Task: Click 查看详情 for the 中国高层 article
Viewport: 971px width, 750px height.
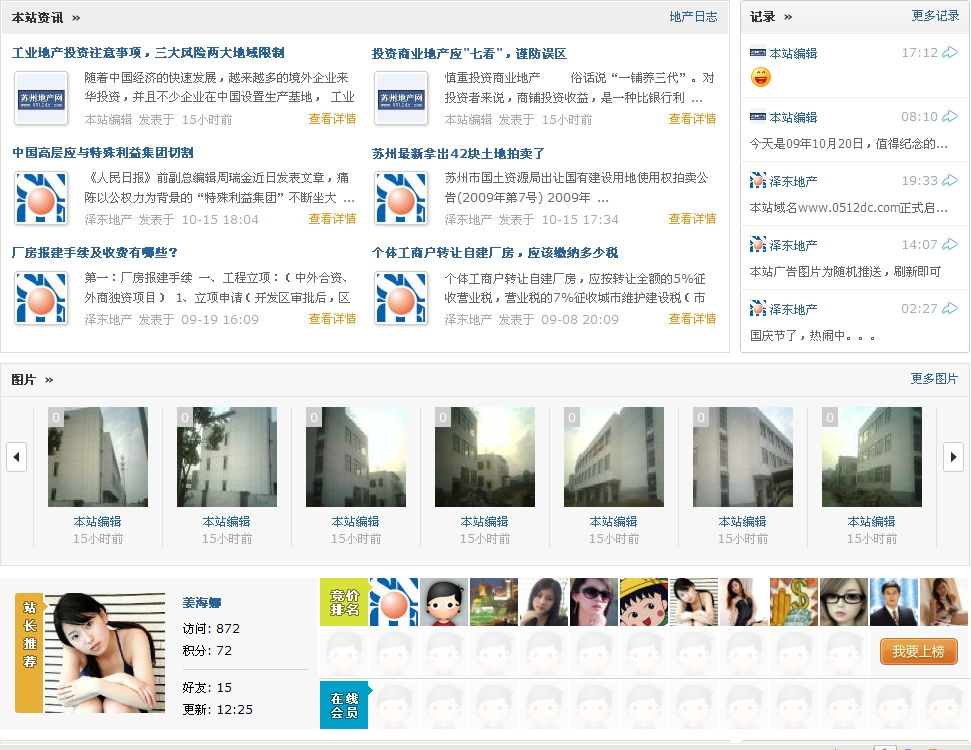Action: coord(333,219)
